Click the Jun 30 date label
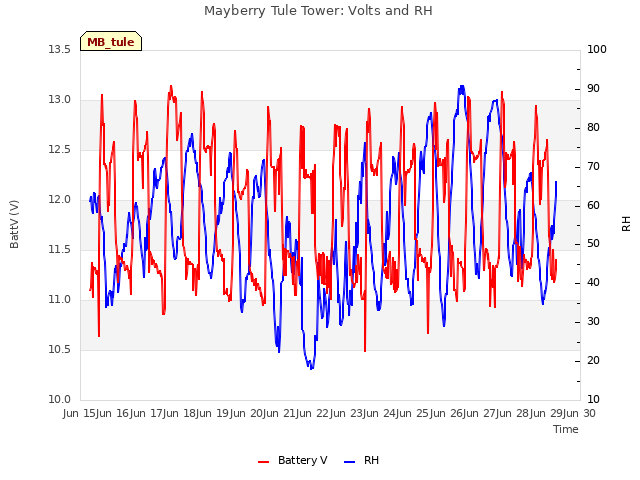This screenshot has height=480, width=640. [579, 413]
